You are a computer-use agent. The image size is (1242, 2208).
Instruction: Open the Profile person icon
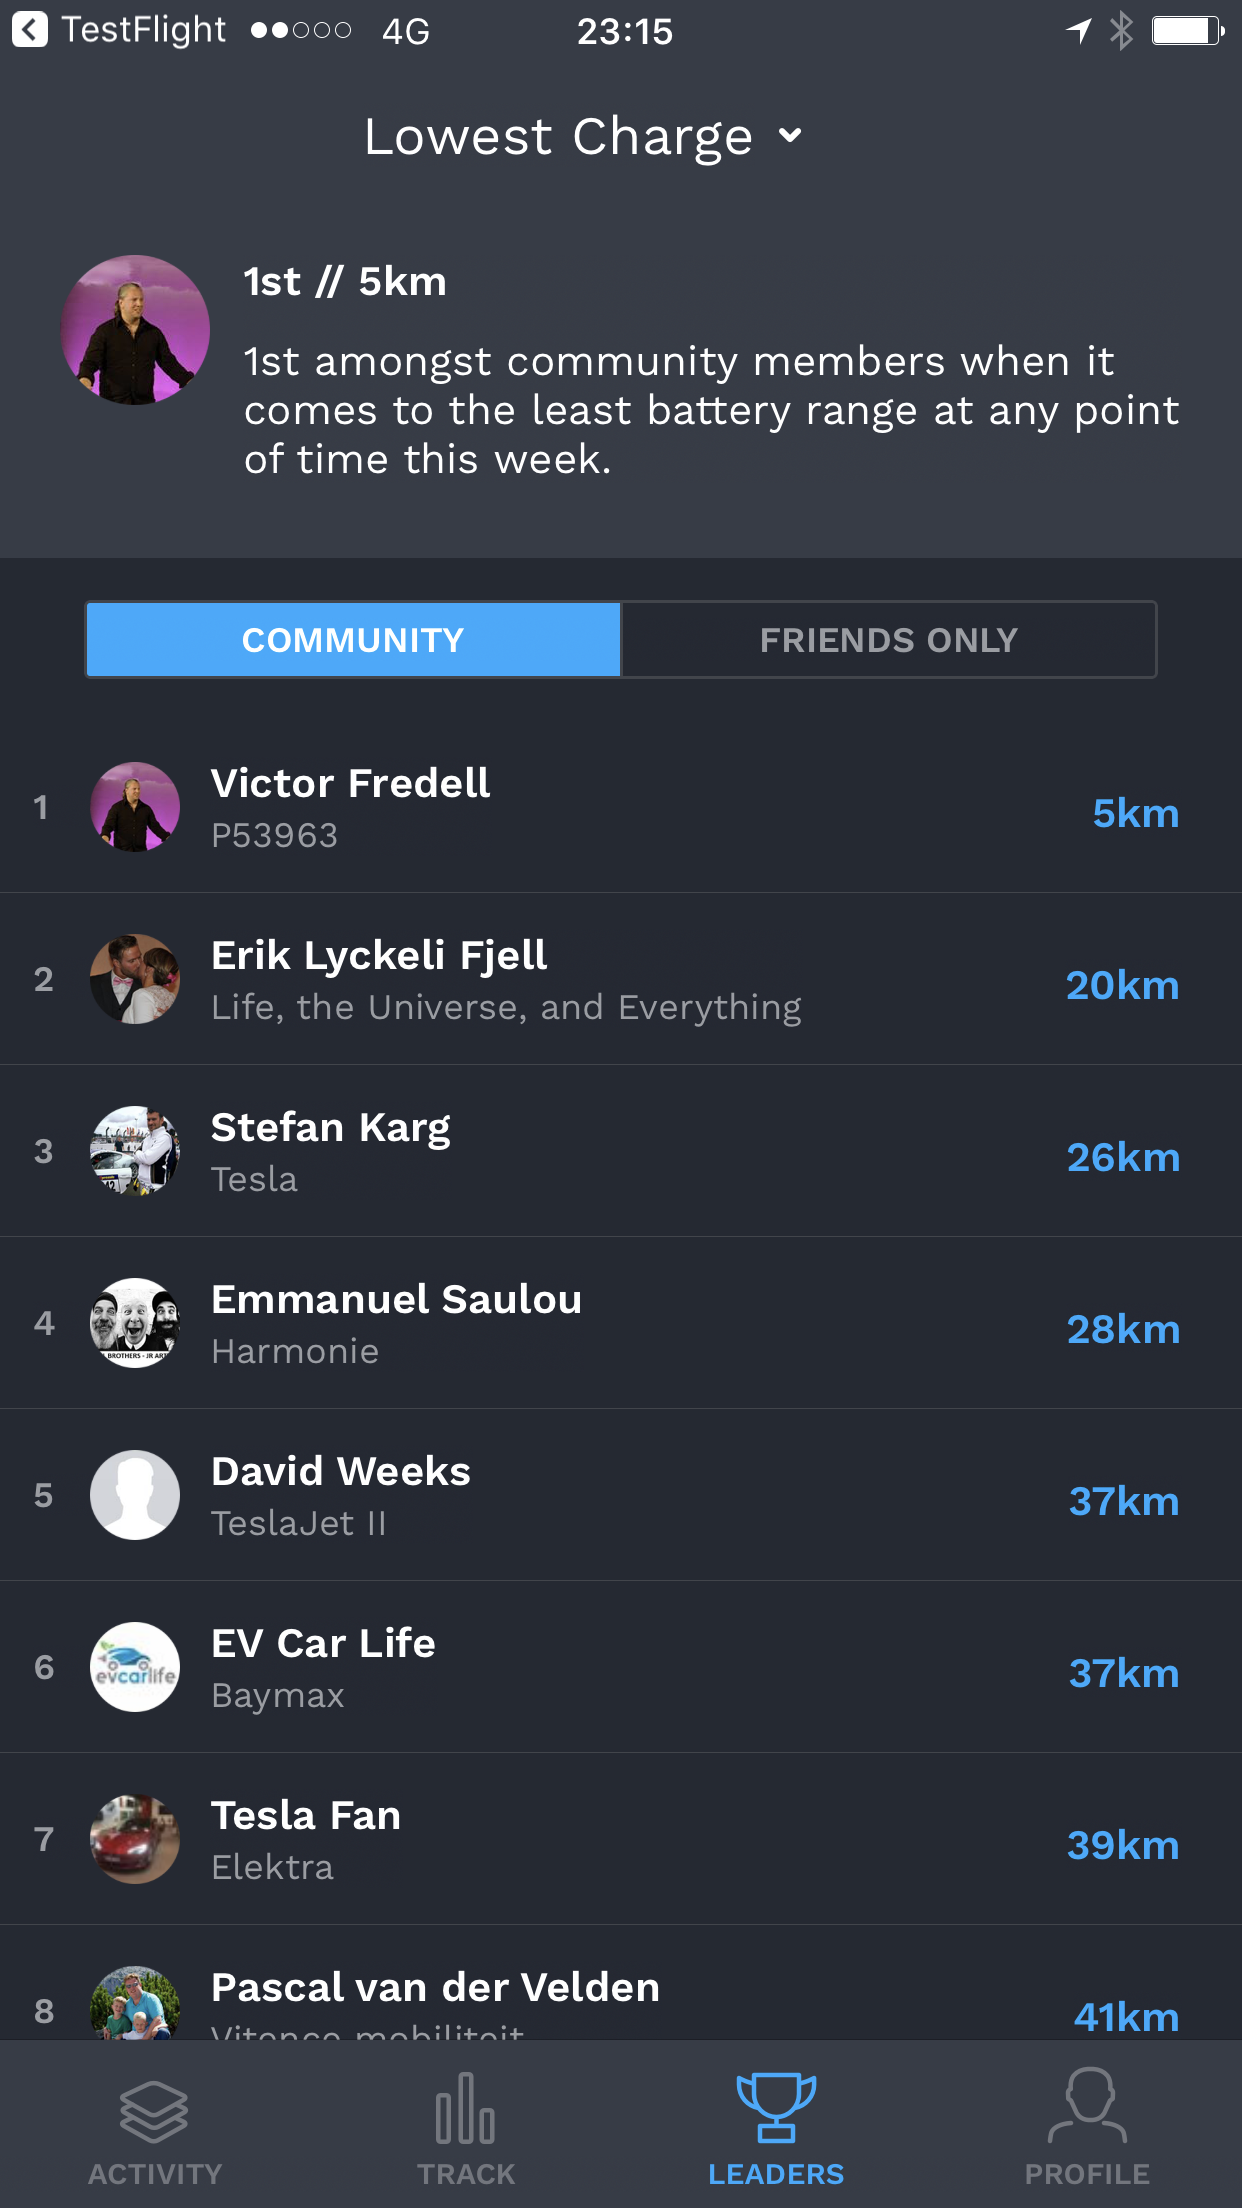point(1087,2106)
